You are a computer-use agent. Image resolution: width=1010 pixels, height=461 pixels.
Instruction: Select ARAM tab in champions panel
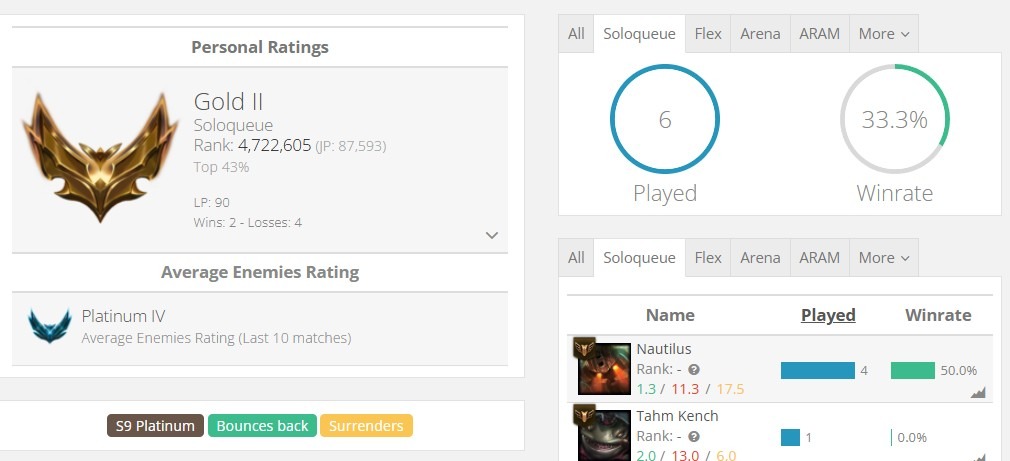point(819,258)
